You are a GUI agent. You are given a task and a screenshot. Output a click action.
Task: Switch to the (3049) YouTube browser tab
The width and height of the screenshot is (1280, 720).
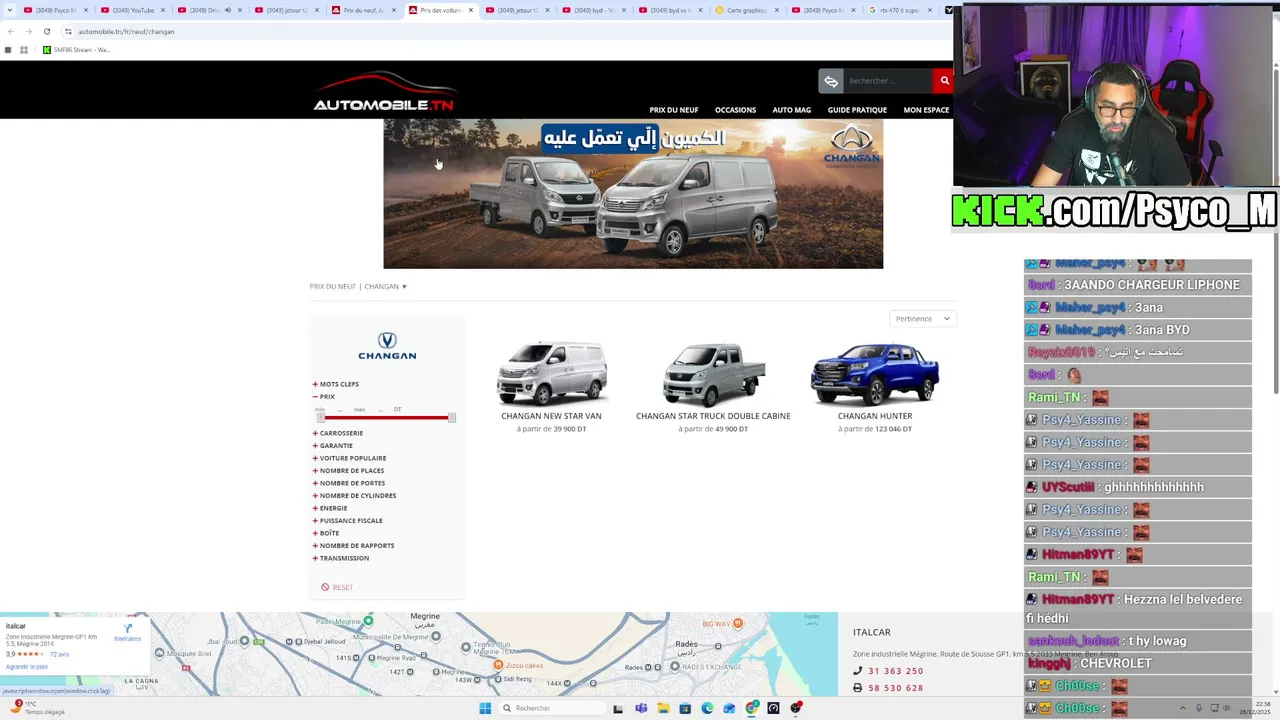pos(132,10)
